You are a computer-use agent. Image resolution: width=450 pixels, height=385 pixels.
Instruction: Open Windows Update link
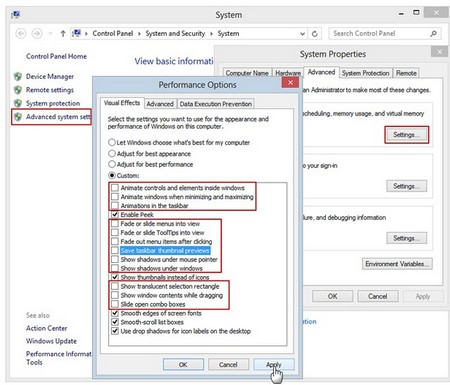pos(51,341)
